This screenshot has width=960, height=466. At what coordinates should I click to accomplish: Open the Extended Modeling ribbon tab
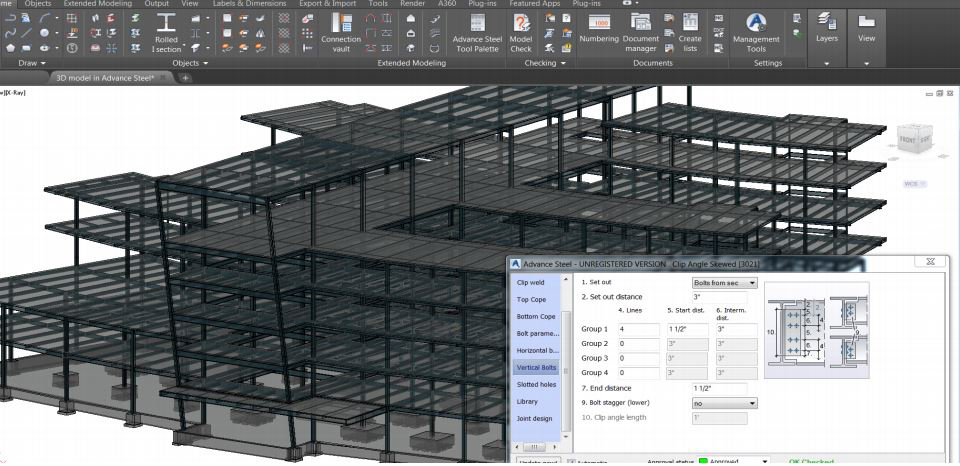(x=98, y=4)
